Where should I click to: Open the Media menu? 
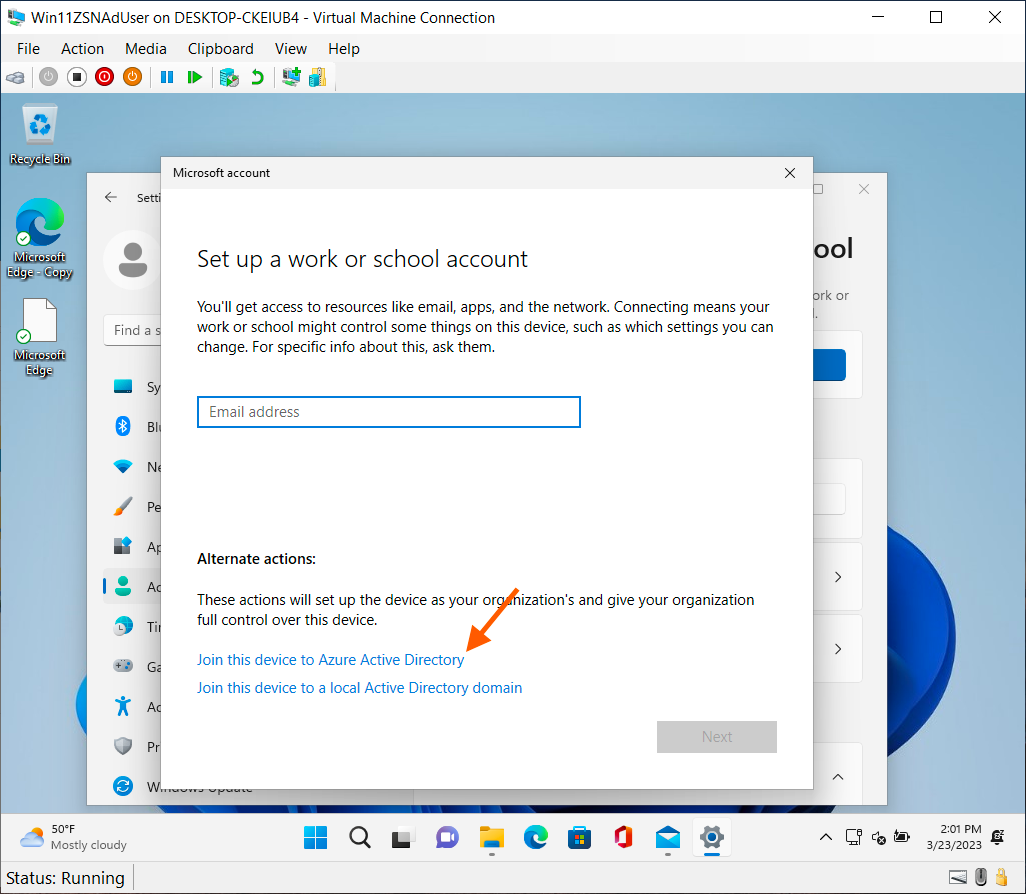click(146, 48)
